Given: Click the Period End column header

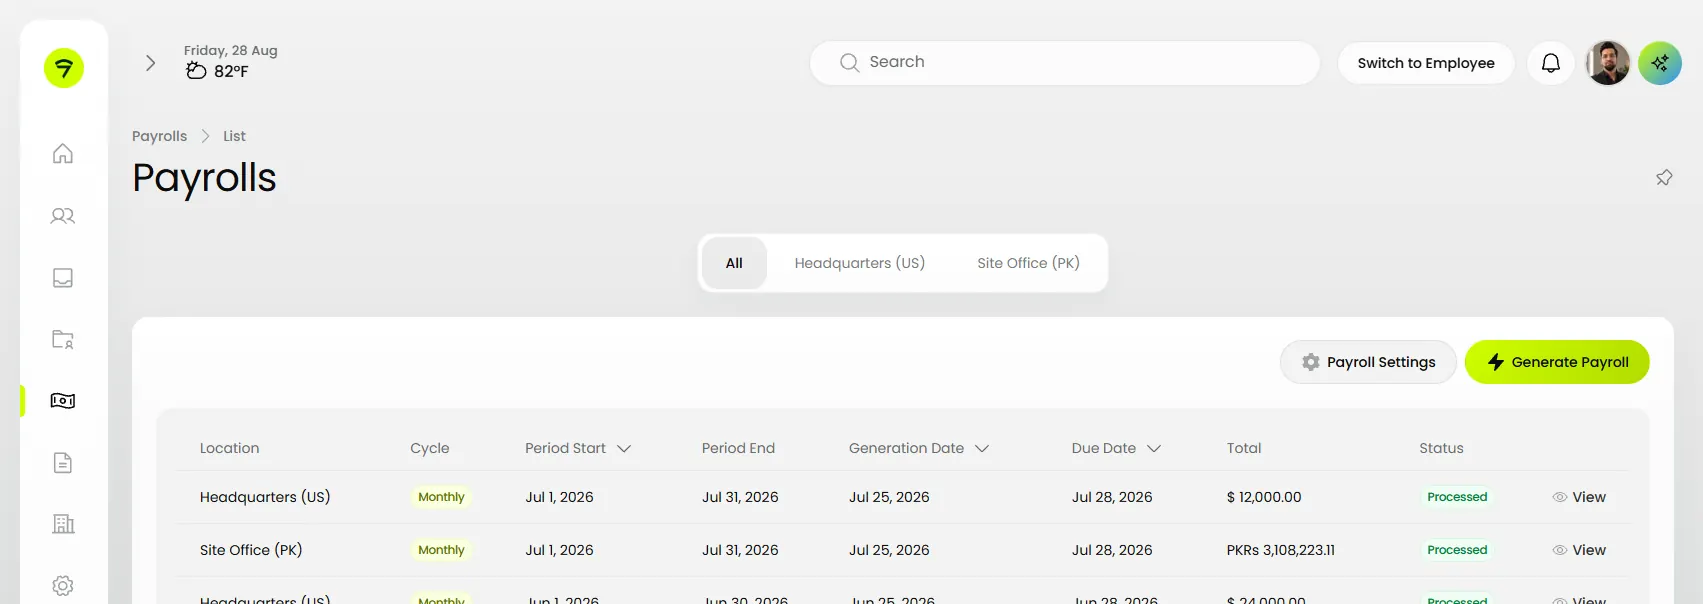Looking at the screenshot, I should (x=738, y=448).
